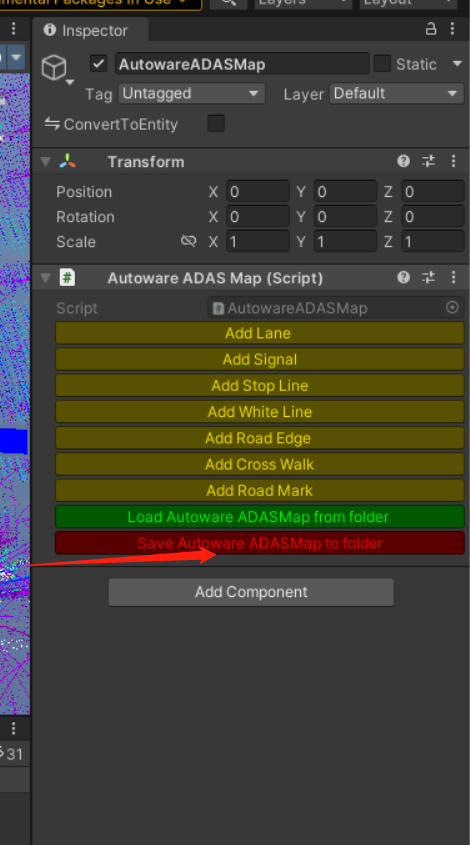
Task: Open left panel kebab menu at top
Action: click(13, 29)
